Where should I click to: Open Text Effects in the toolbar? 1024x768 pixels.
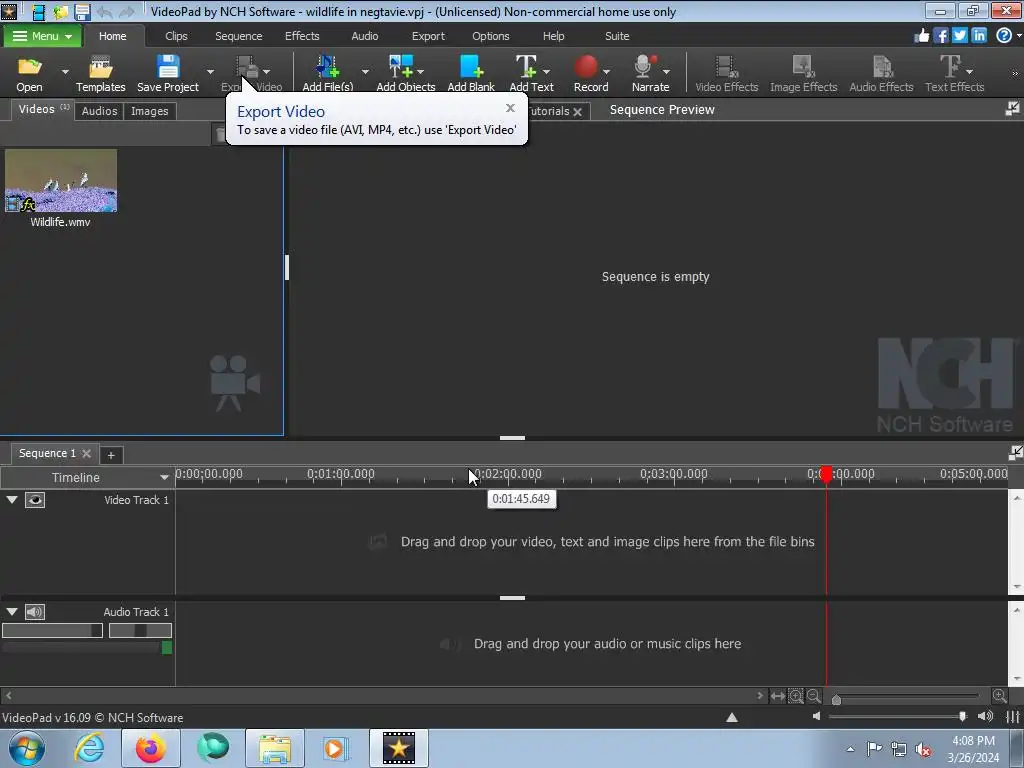point(954,73)
